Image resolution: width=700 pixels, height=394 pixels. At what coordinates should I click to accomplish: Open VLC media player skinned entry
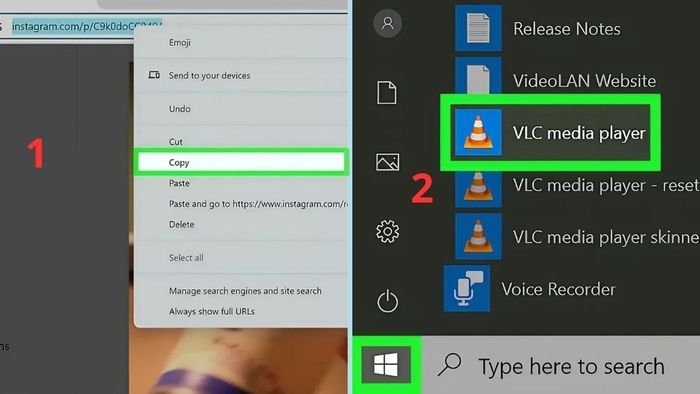(x=606, y=237)
